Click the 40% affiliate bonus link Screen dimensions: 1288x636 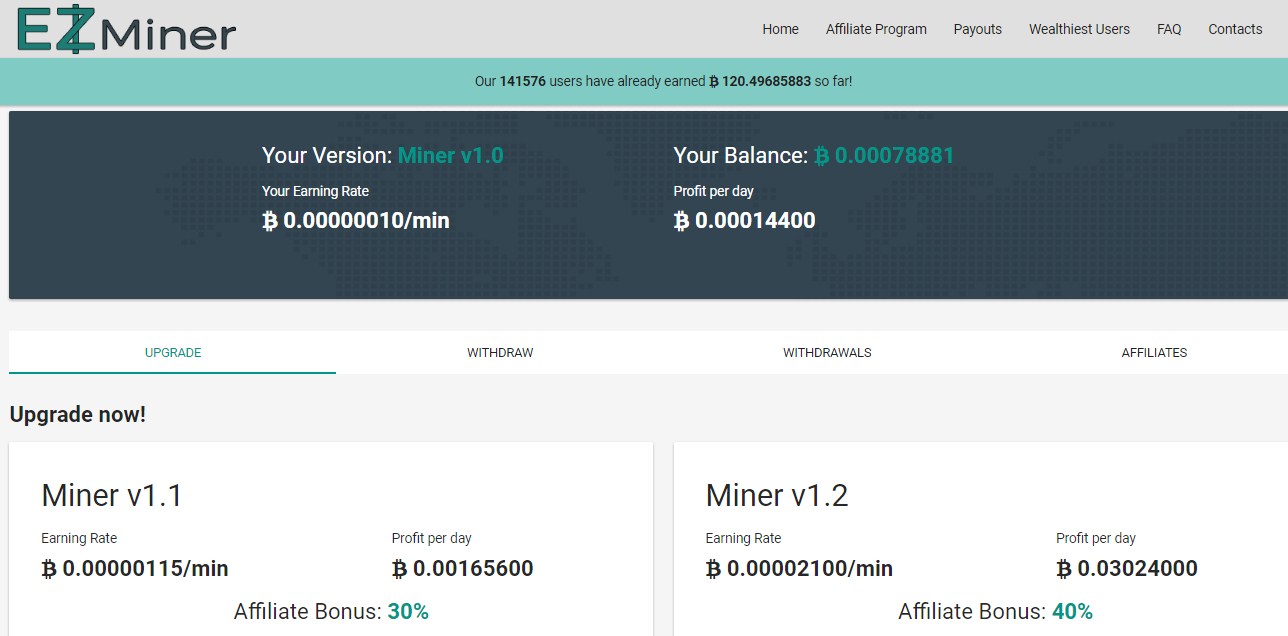pyautogui.click(x=1073, y=611)
